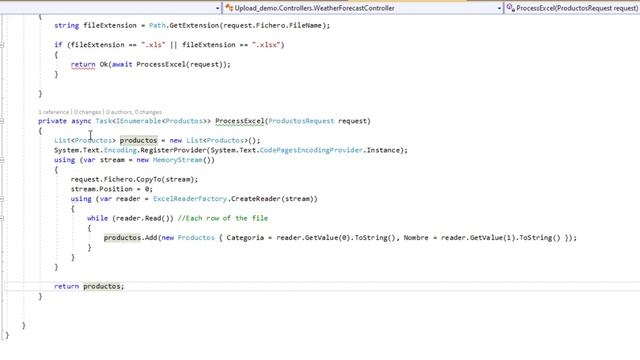Open the Upload_demo.Controllers.WeatherForecastController class dropdown

point(363,8)
